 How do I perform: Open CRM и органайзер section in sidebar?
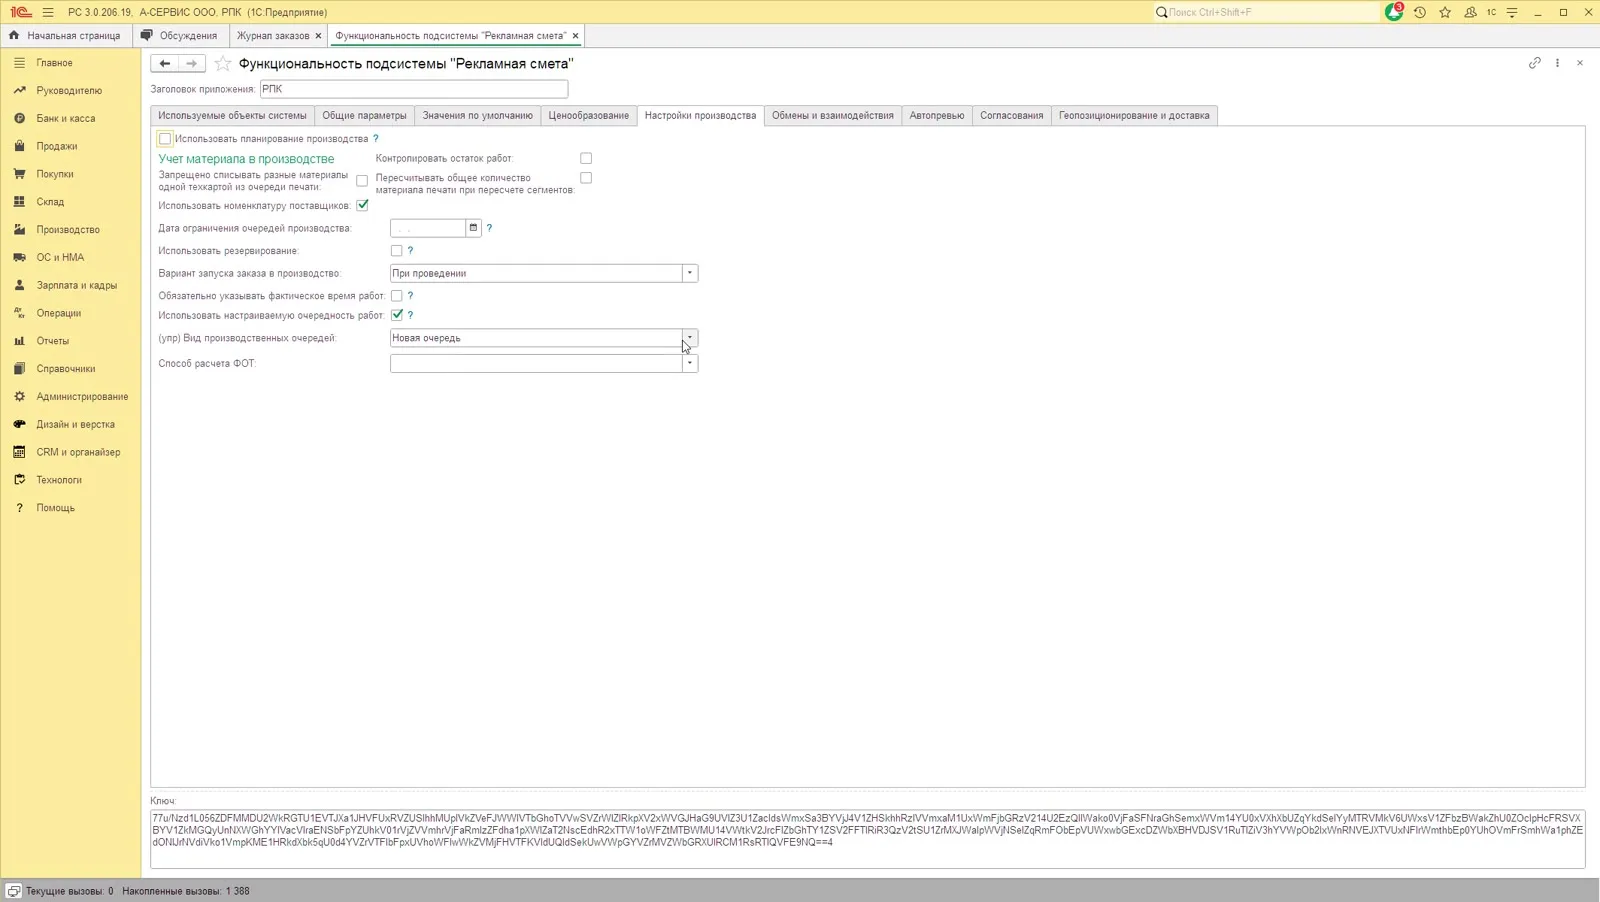(78, 452)
